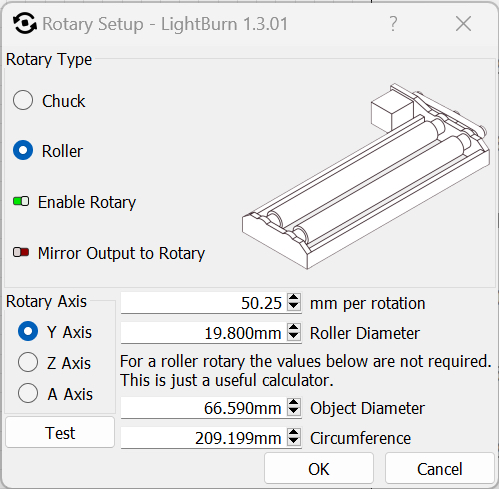Choose A Axis as rotary axis
This screenshot has height=489, width=499.
pos(28,393)
